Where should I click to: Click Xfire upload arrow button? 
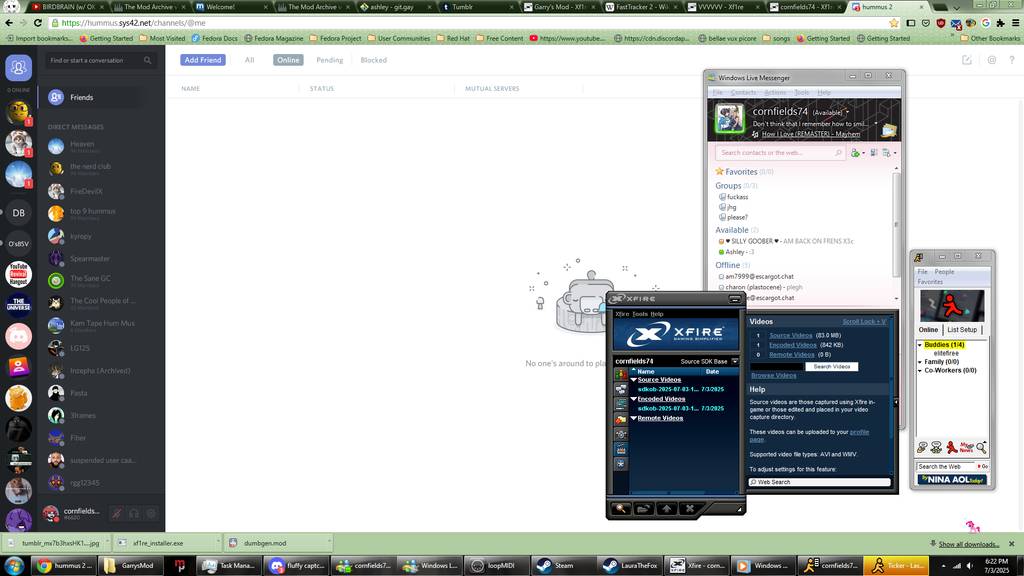(x=667, y=509)
